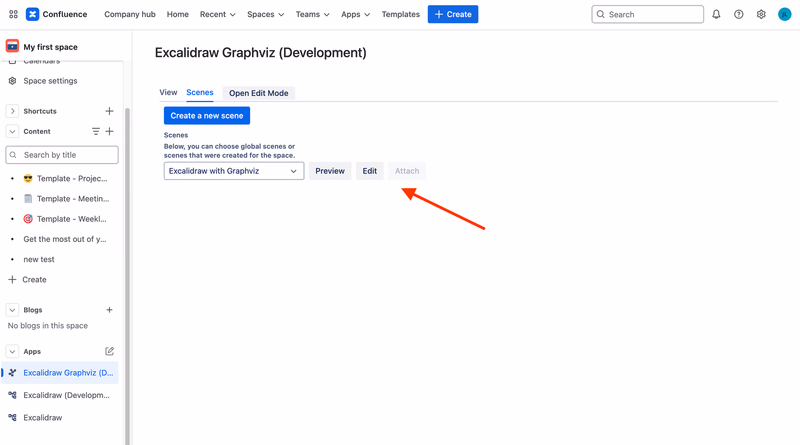Open Excalidraw (Developm... in Apps
The width and height of the screenshot is (800, 445).
pyautogui.click(x=66, y=395)
